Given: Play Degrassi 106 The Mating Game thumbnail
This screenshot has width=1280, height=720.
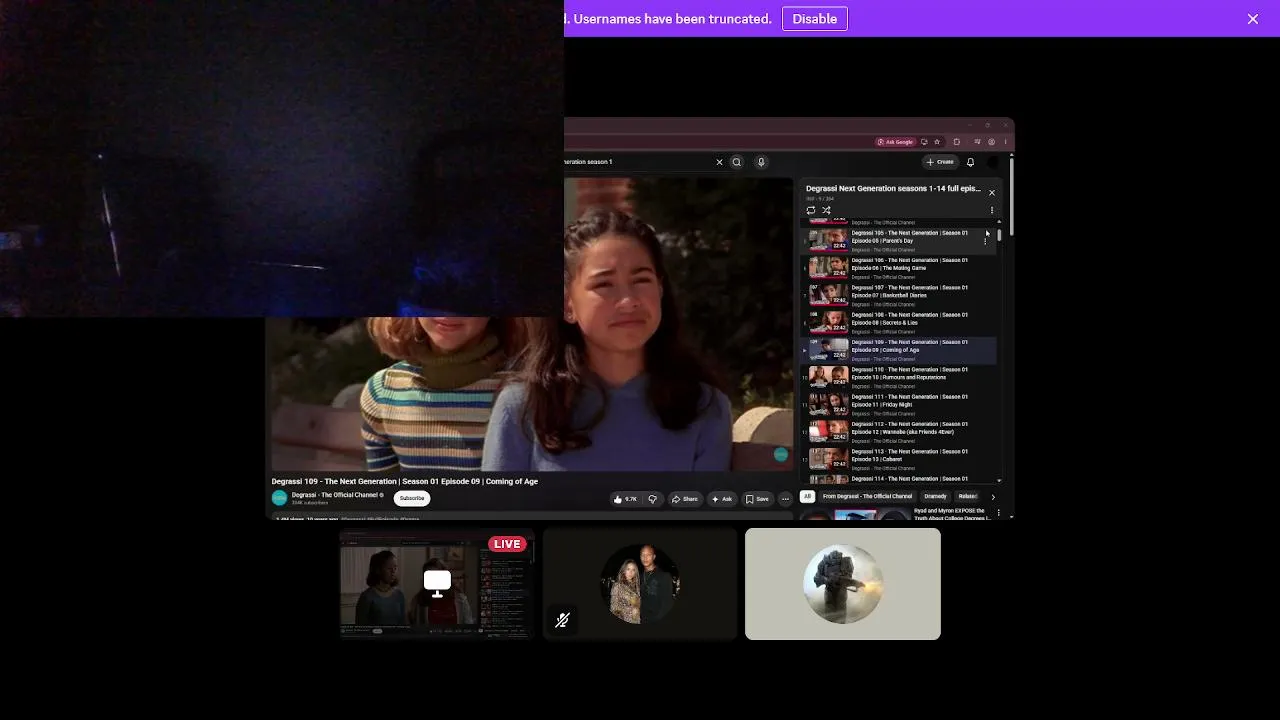Looking at the screenshot, I should 828,268.
